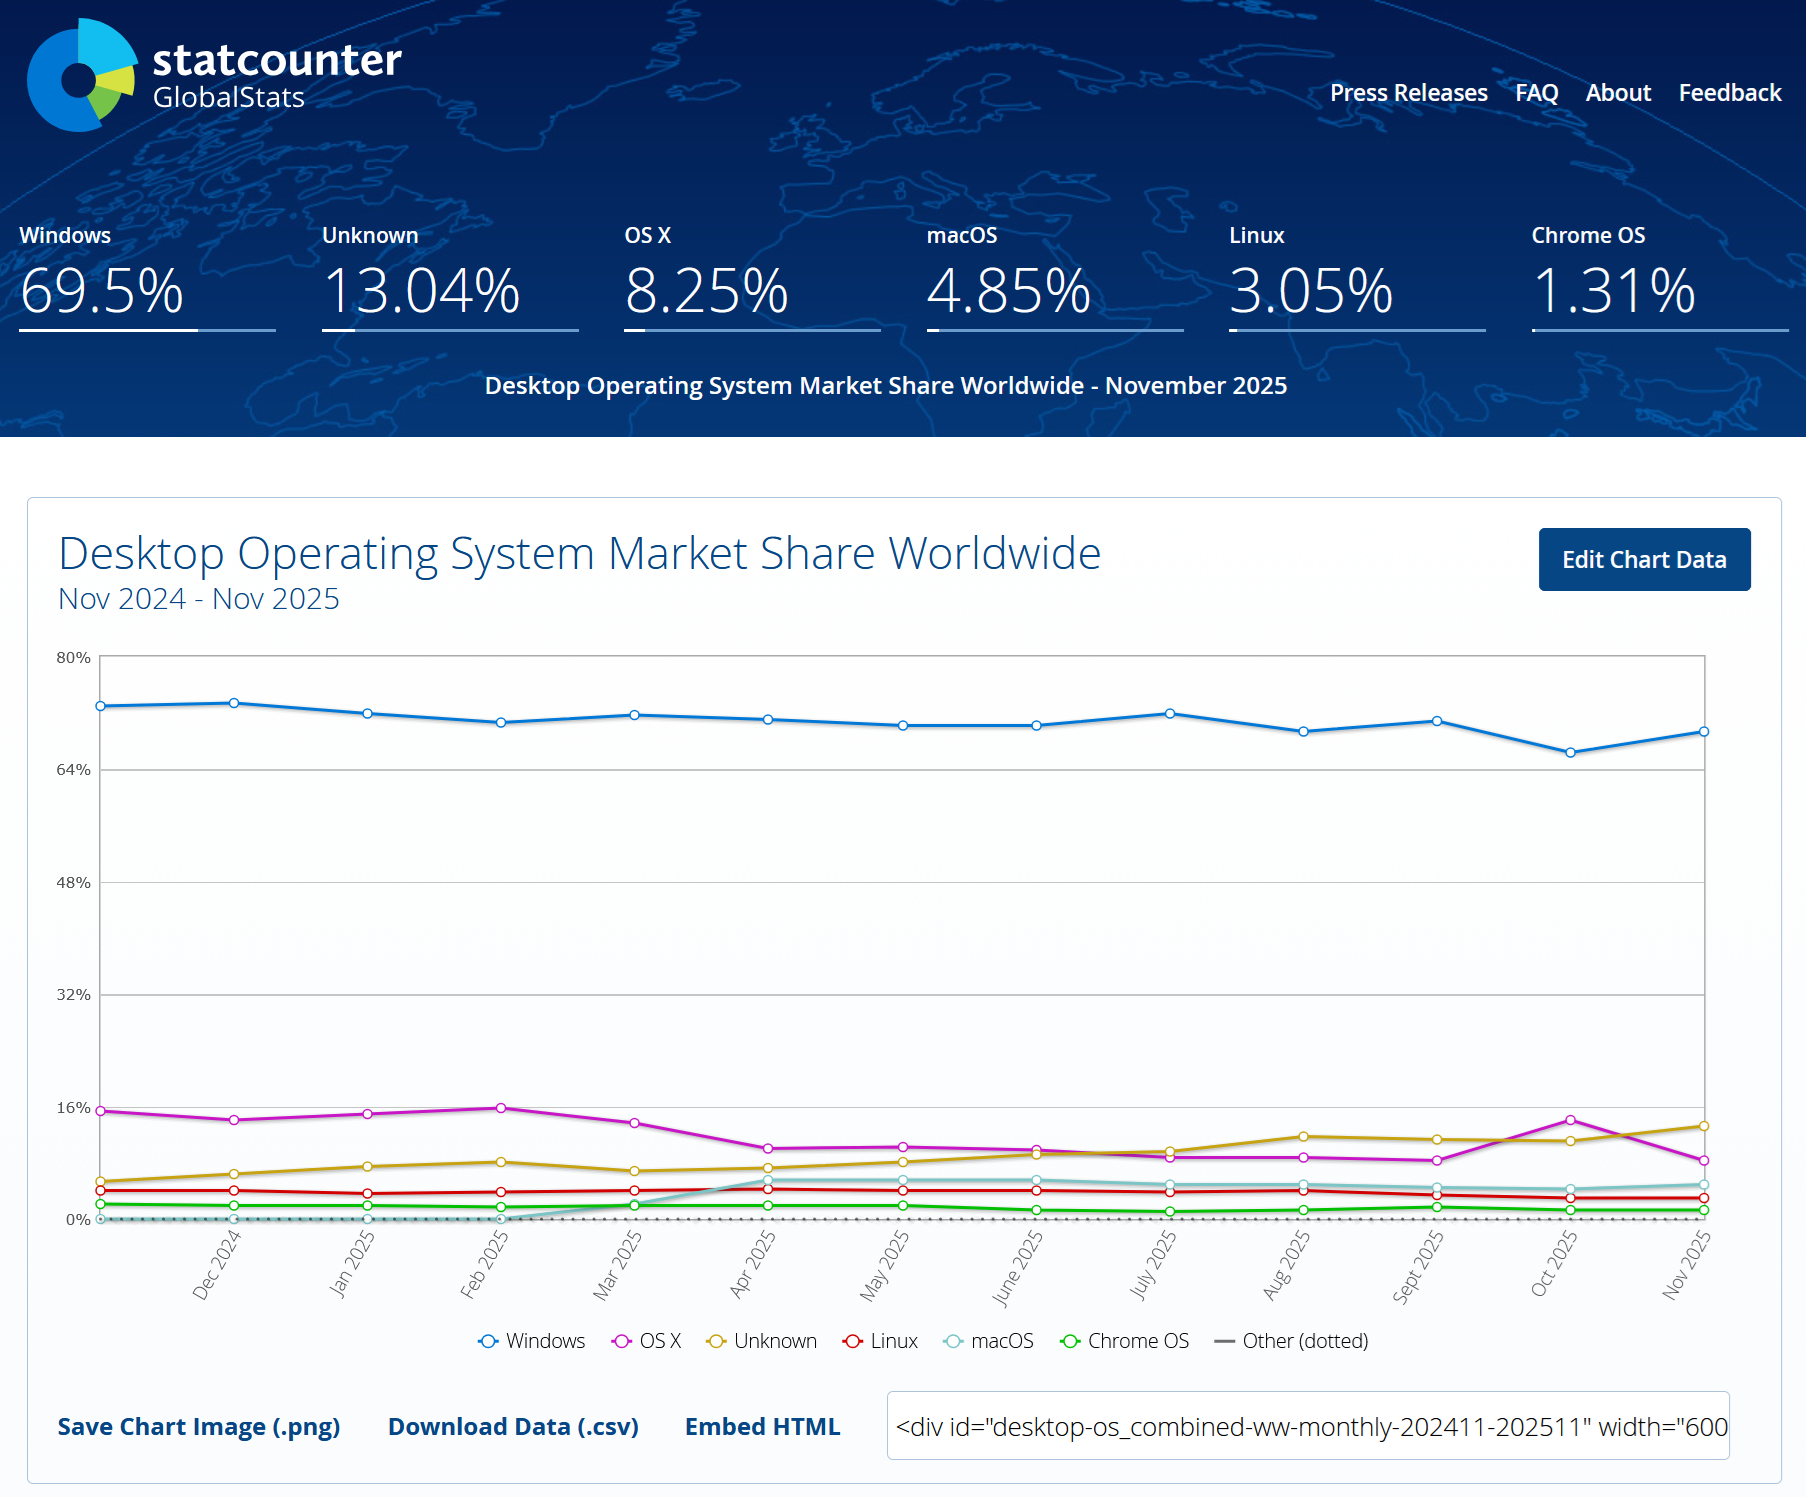Select the OS X data point for Apr 2025

click(768, 1148)
